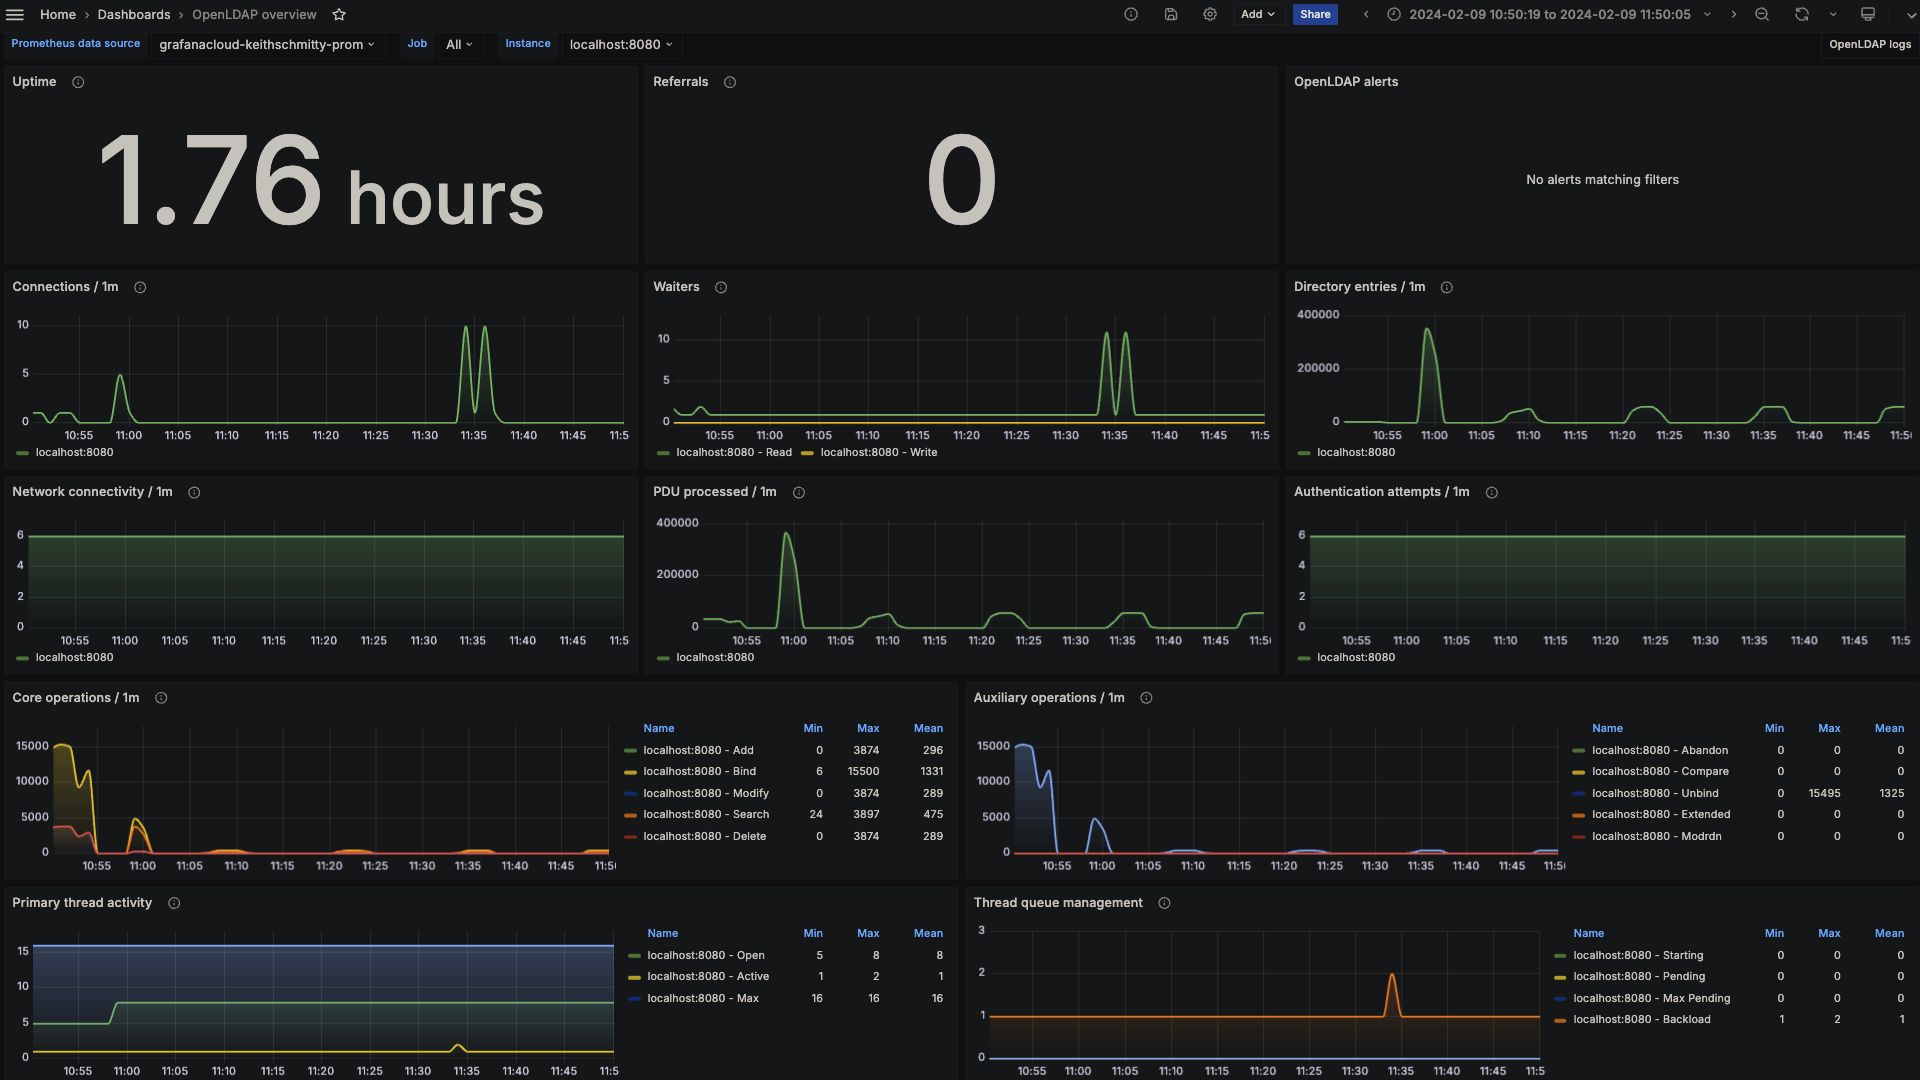This screenshot has width=1920, height=1080.
Task: Open the navigation sidebar with the hamburger icon
Action: [15, 14]
